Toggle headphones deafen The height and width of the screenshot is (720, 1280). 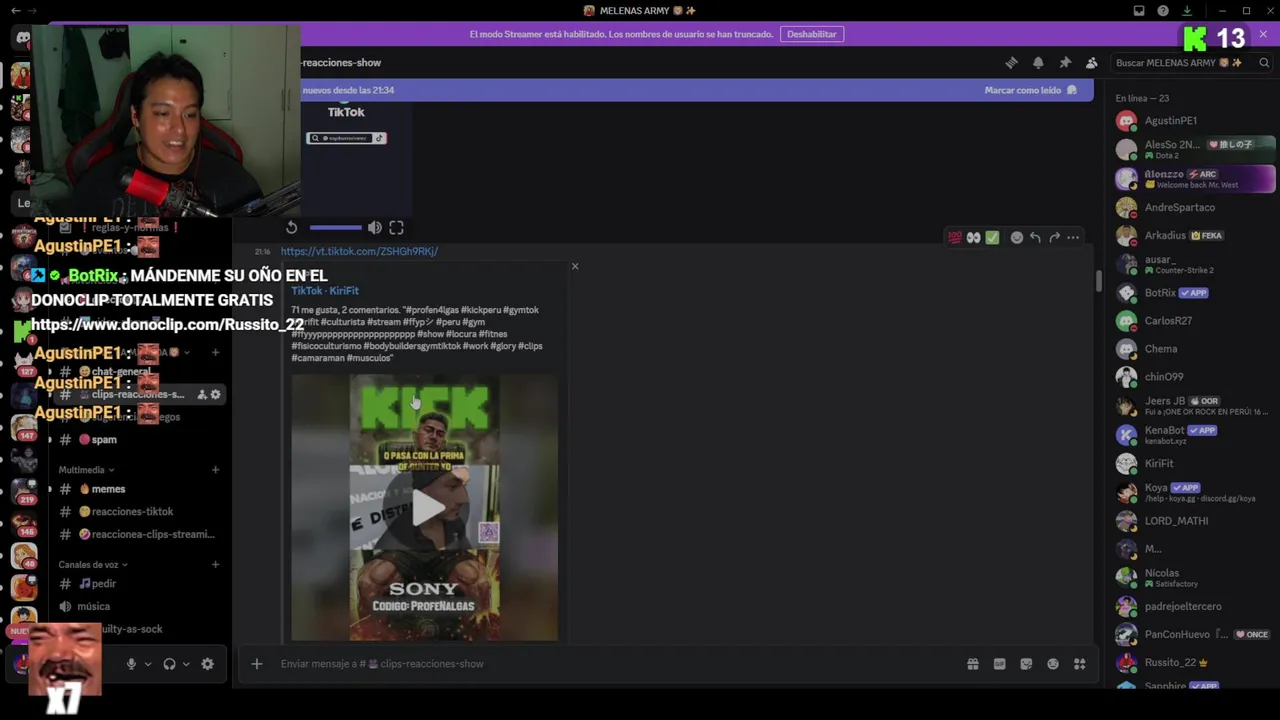[169, 664]
